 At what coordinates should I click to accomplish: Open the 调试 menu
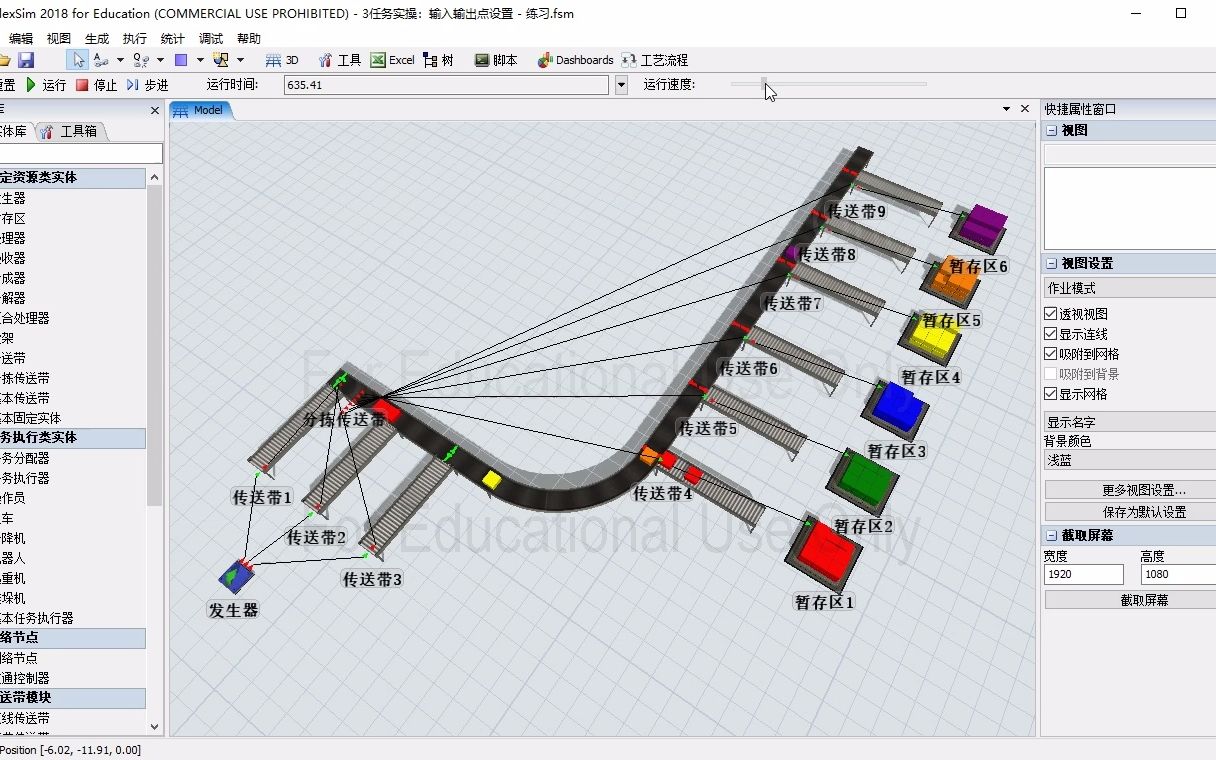pyautogui.click(x=210, y=38)
